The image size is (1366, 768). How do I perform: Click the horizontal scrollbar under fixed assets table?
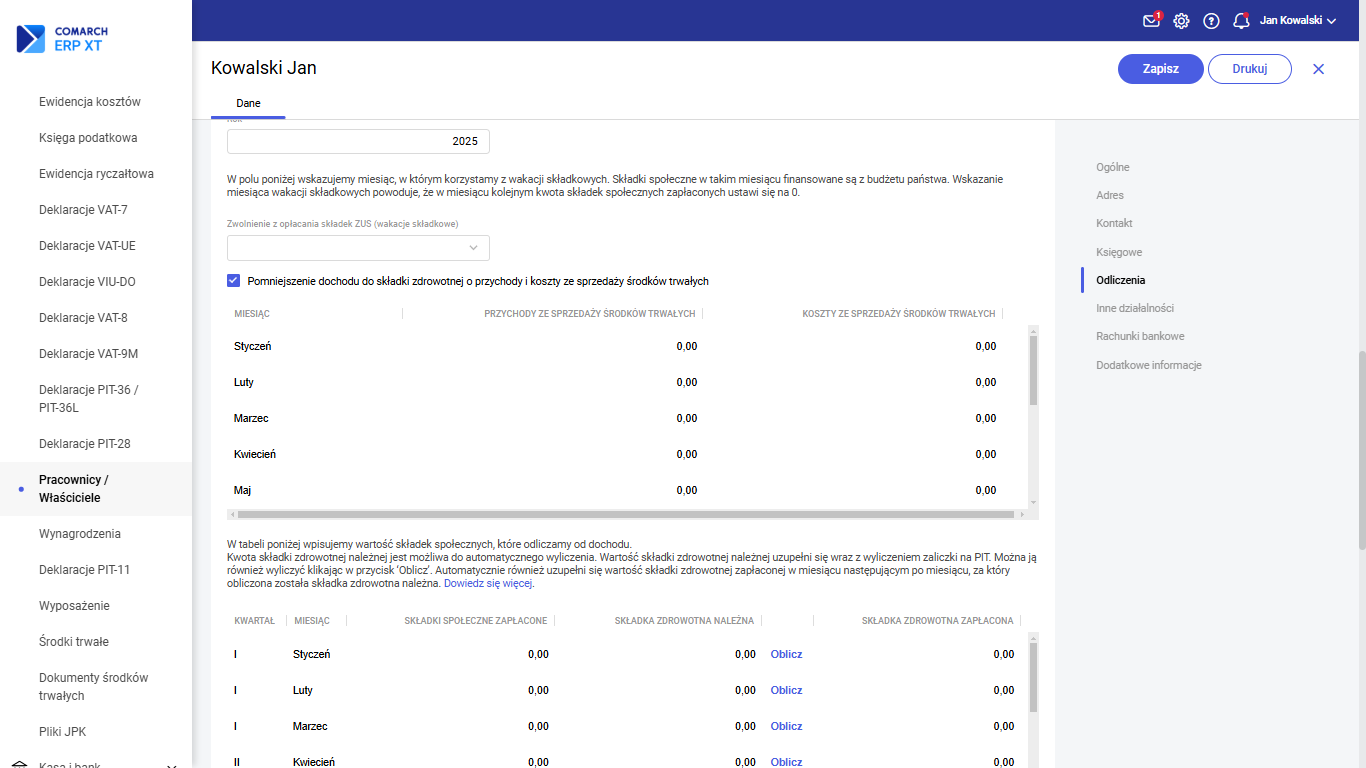626,514
